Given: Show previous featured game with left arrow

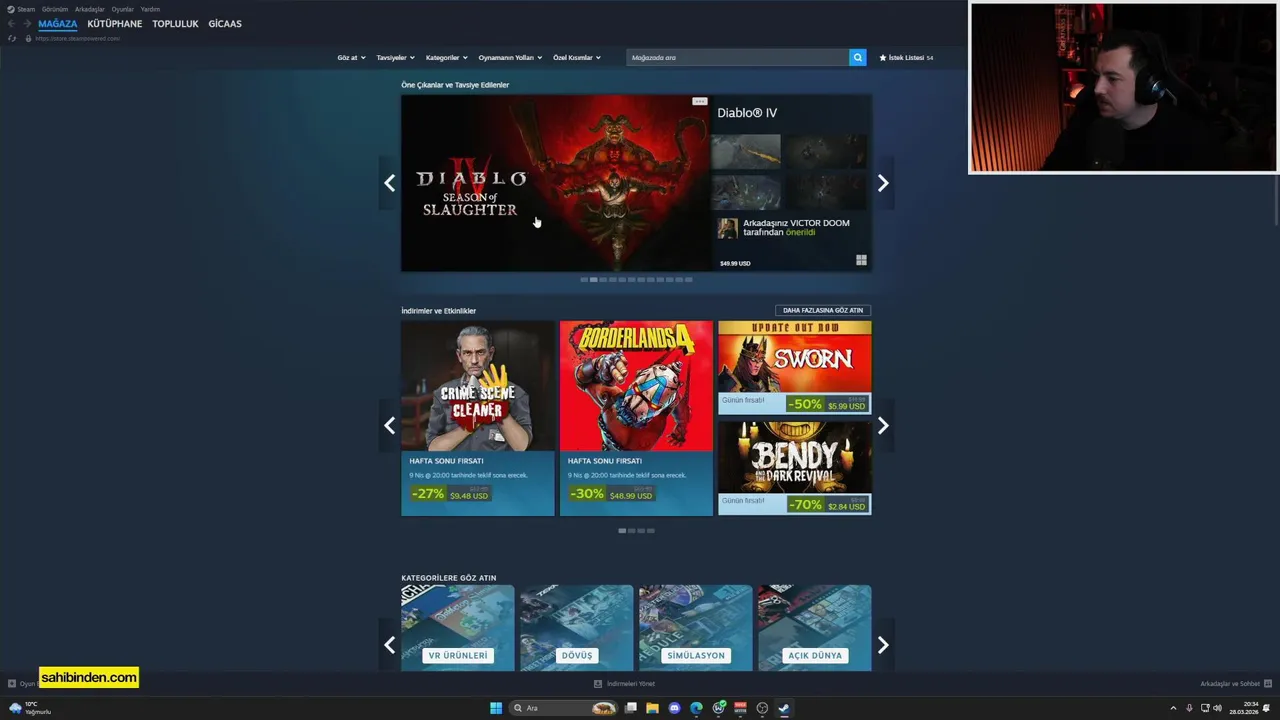Looking at the screenshot, I should pyautogui.click(x=389, y=183).
